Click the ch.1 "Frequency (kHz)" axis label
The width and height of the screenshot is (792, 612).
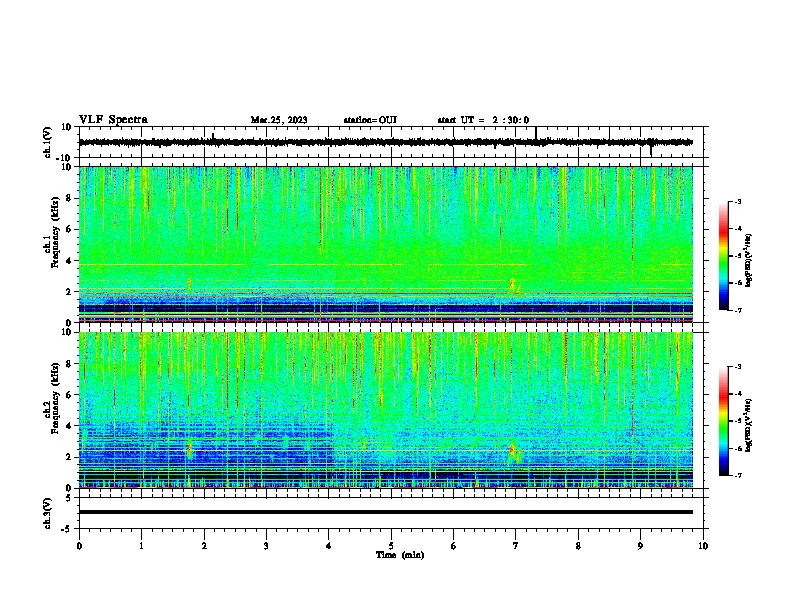tap(55, 232)
